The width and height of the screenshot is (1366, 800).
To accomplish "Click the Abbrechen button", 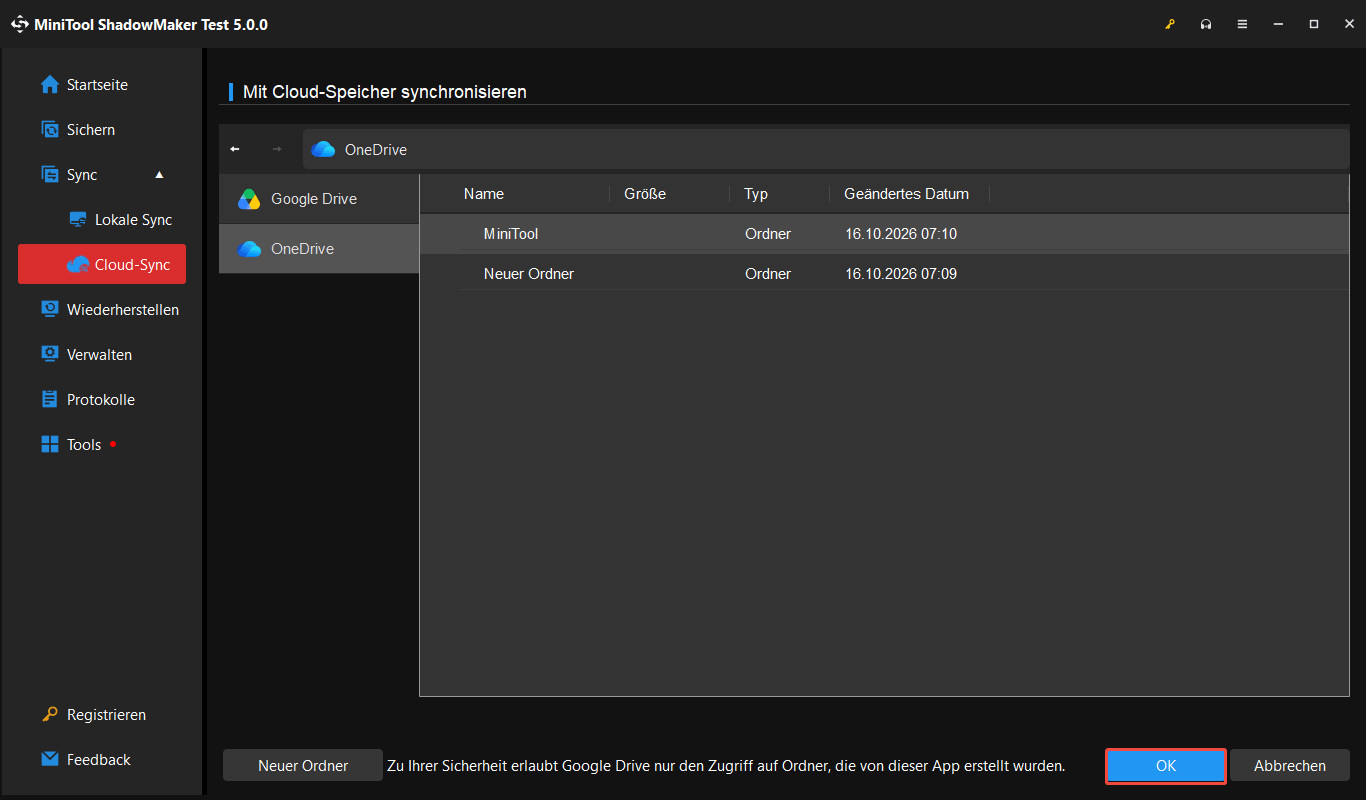I will 1290,766.
